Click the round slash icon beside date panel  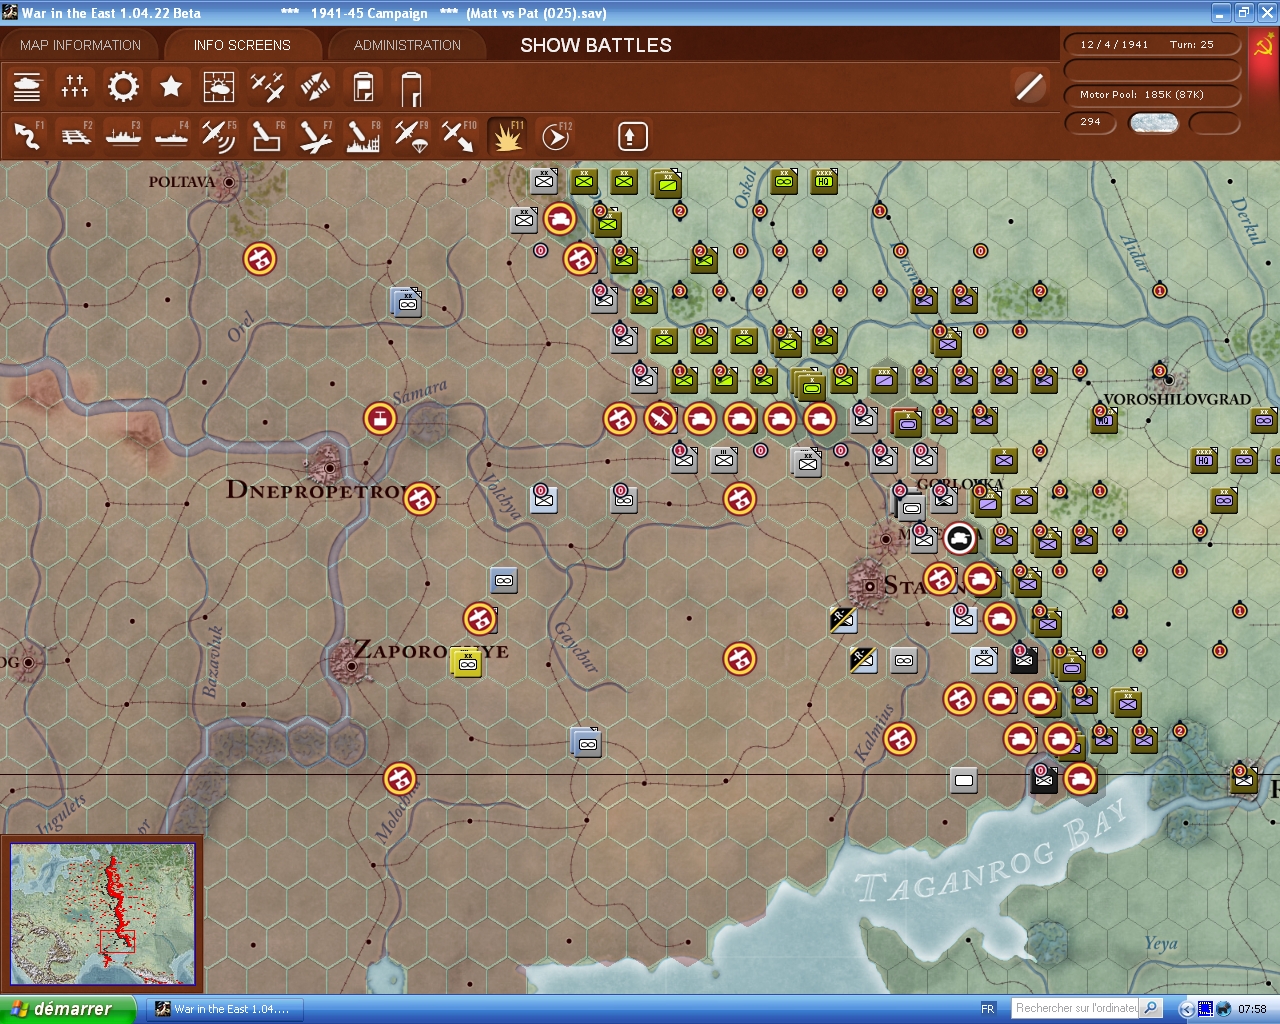(1029, 87)
